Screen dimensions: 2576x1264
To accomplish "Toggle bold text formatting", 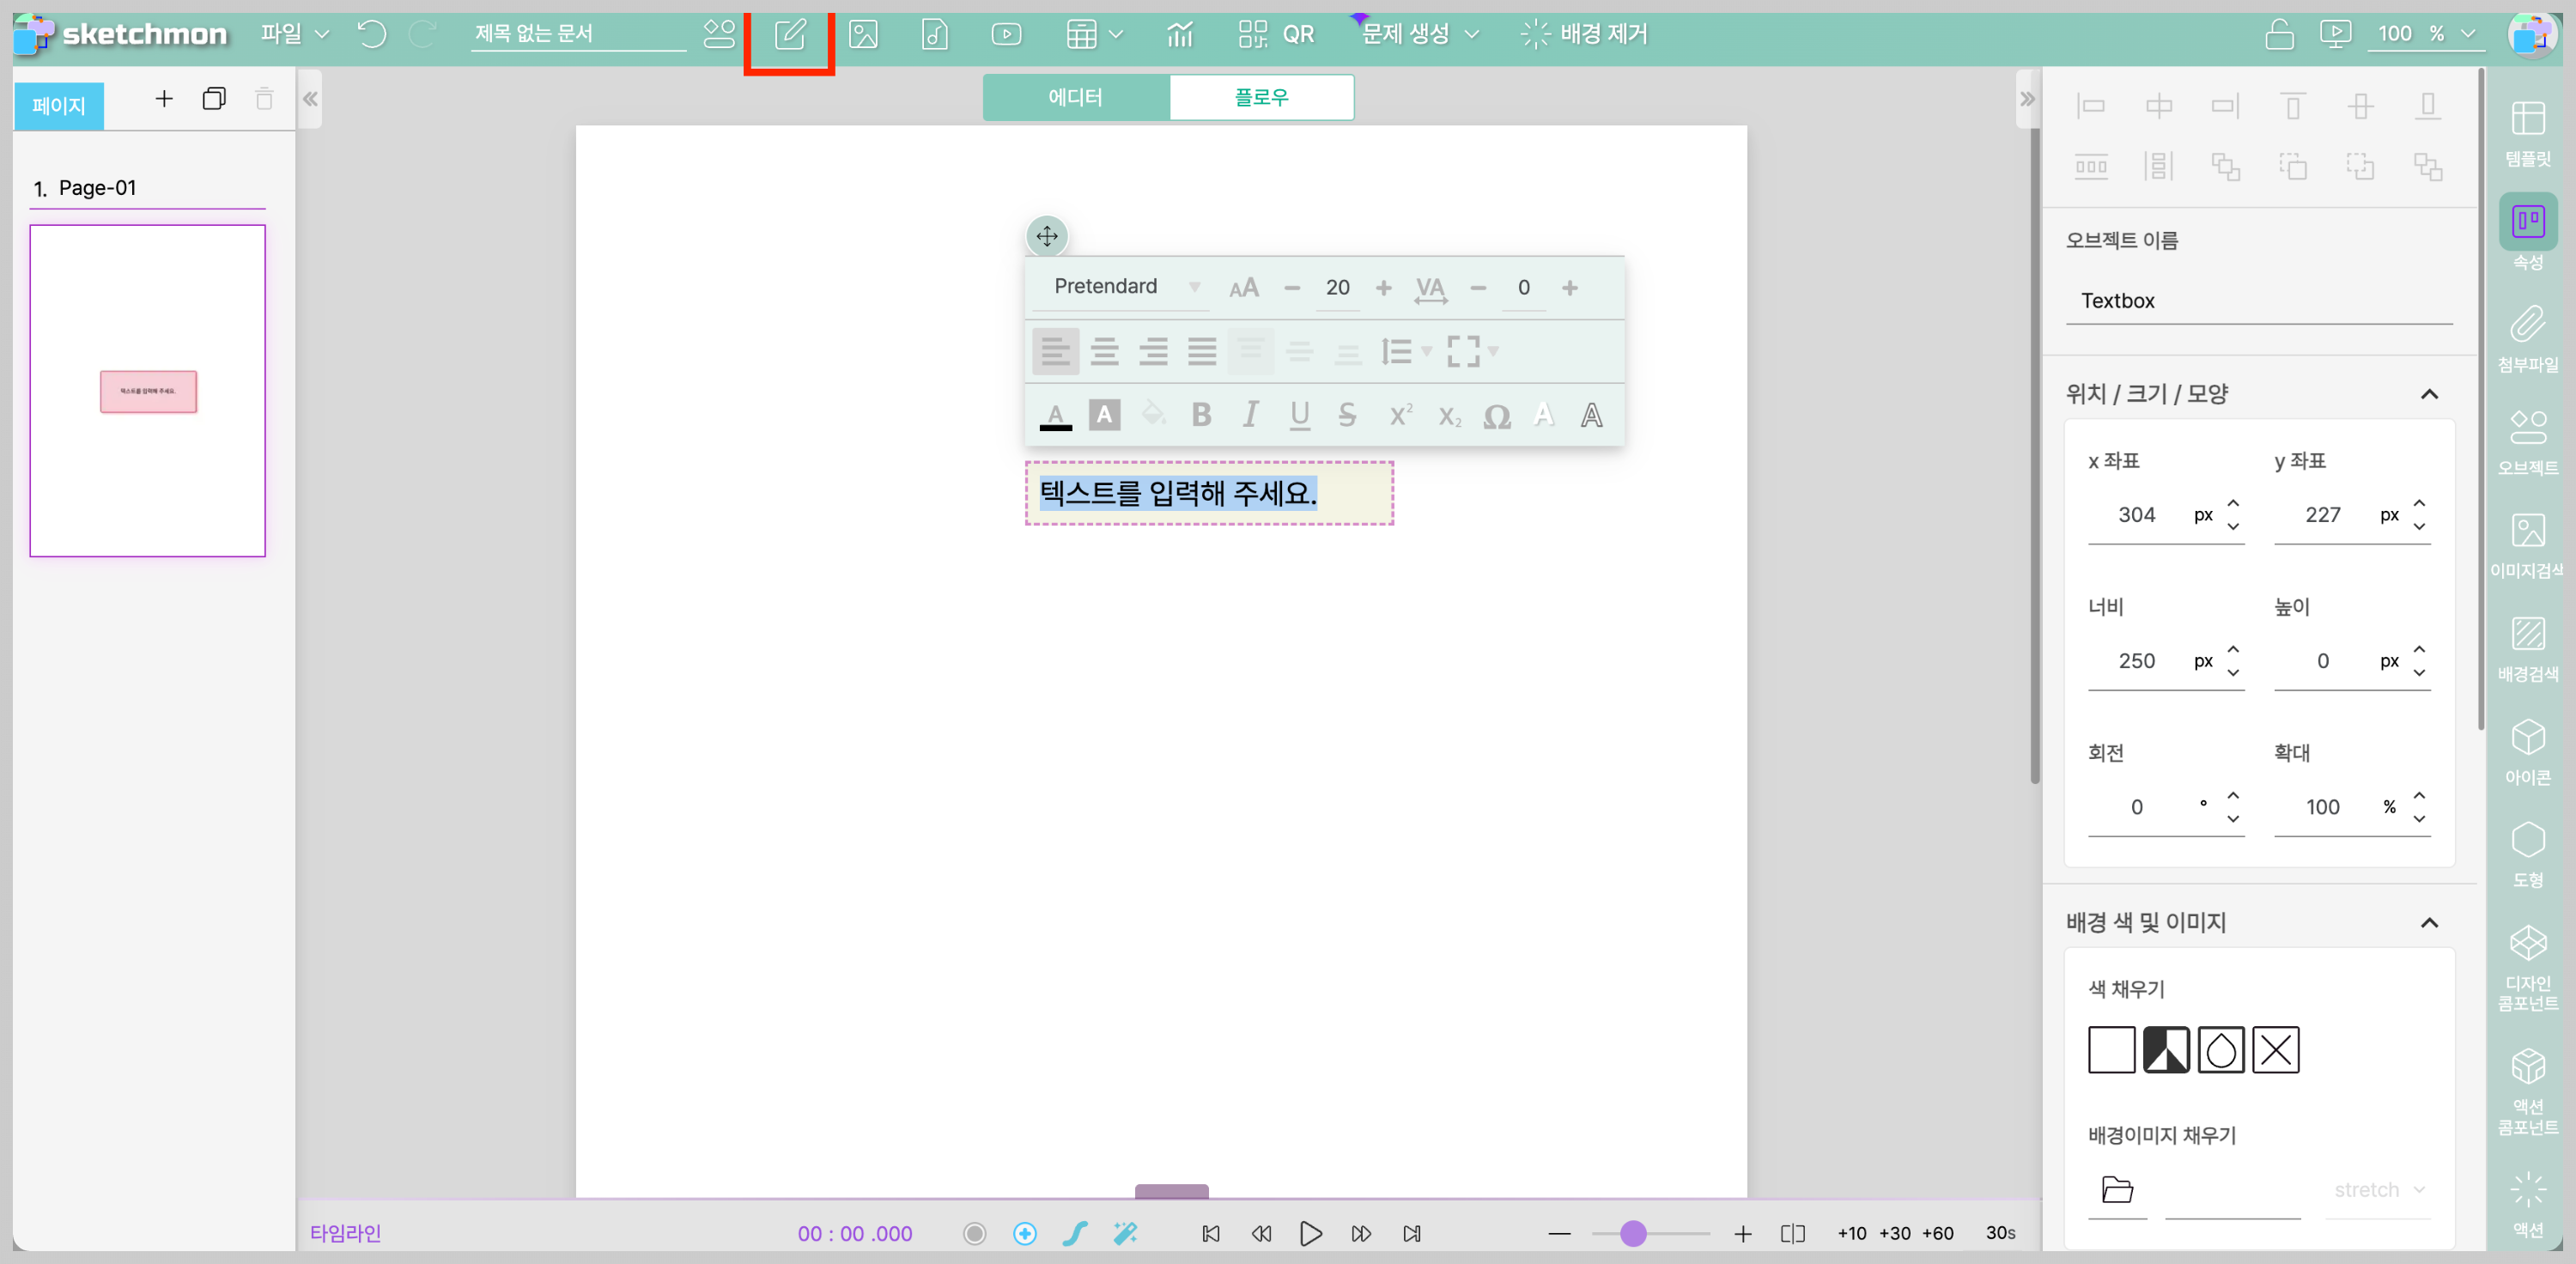I will (x=1201, y=415).
